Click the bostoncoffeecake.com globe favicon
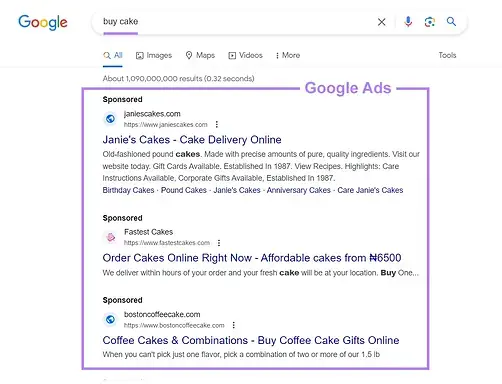This screenshot has height=384, width=502. (x=110, y=319)
